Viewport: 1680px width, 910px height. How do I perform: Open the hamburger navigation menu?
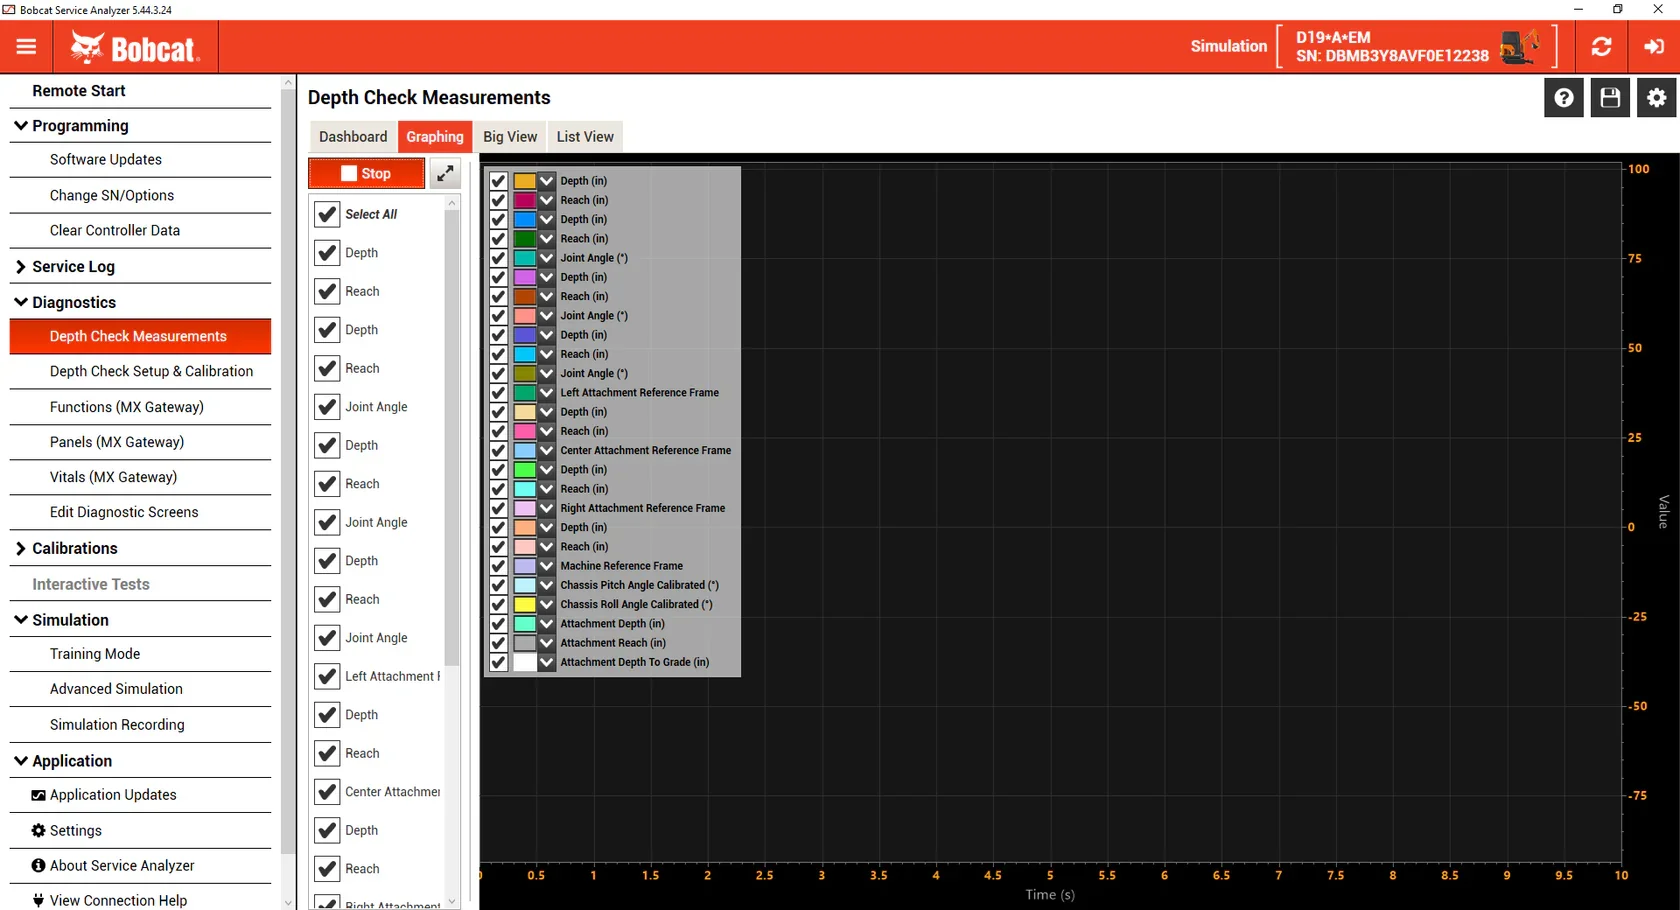click(x=26, y=47)
